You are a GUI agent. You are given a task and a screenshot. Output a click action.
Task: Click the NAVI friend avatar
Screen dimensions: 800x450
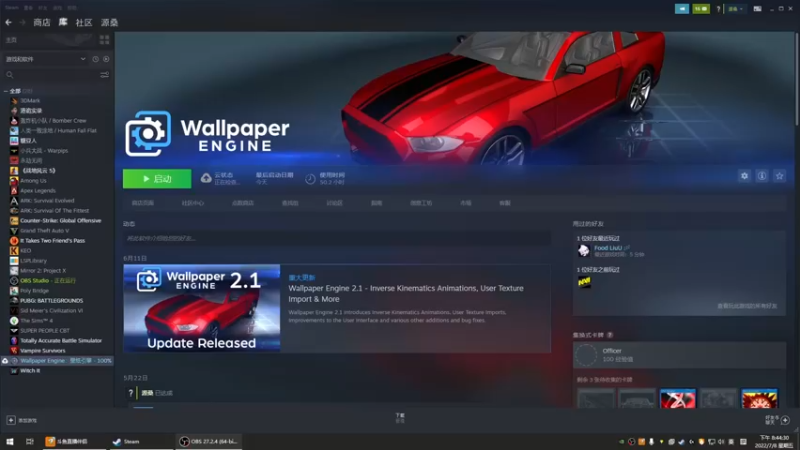584,282
